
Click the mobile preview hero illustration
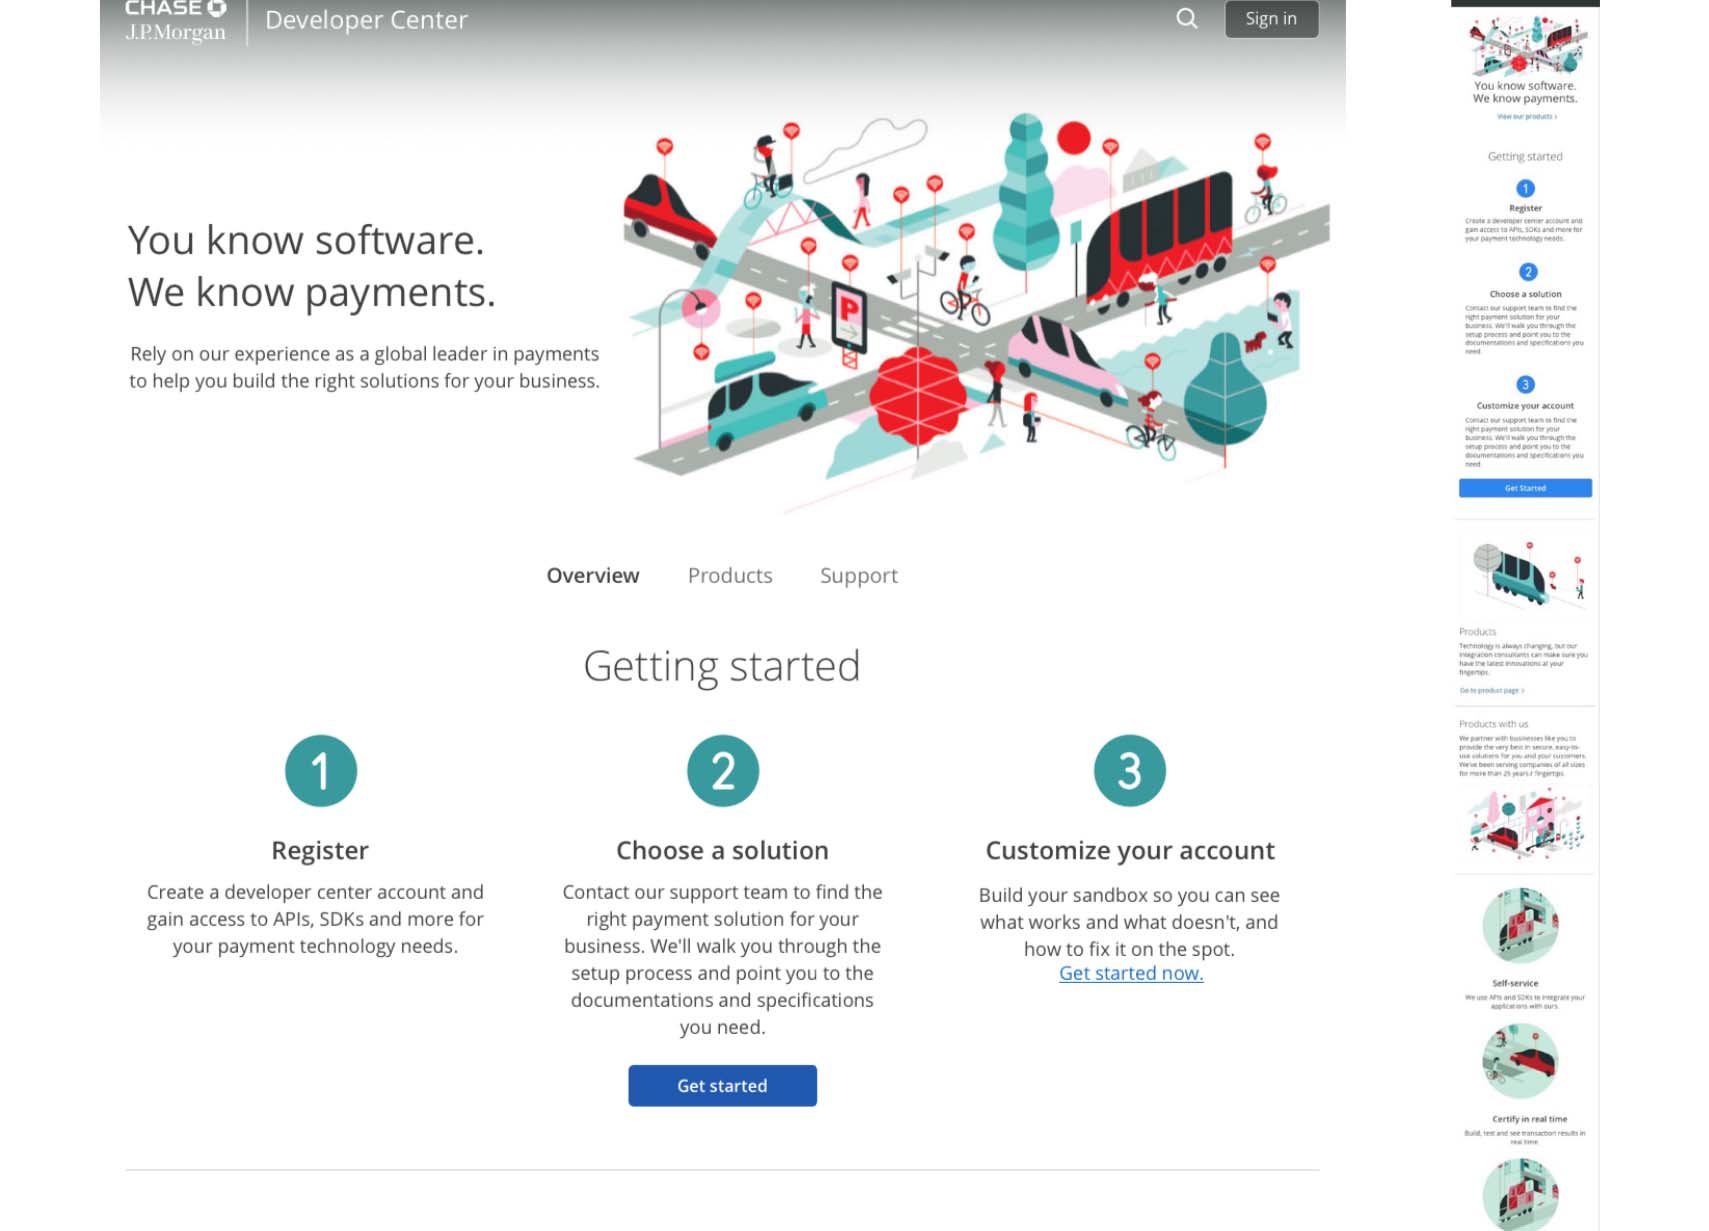[1526, 47]
